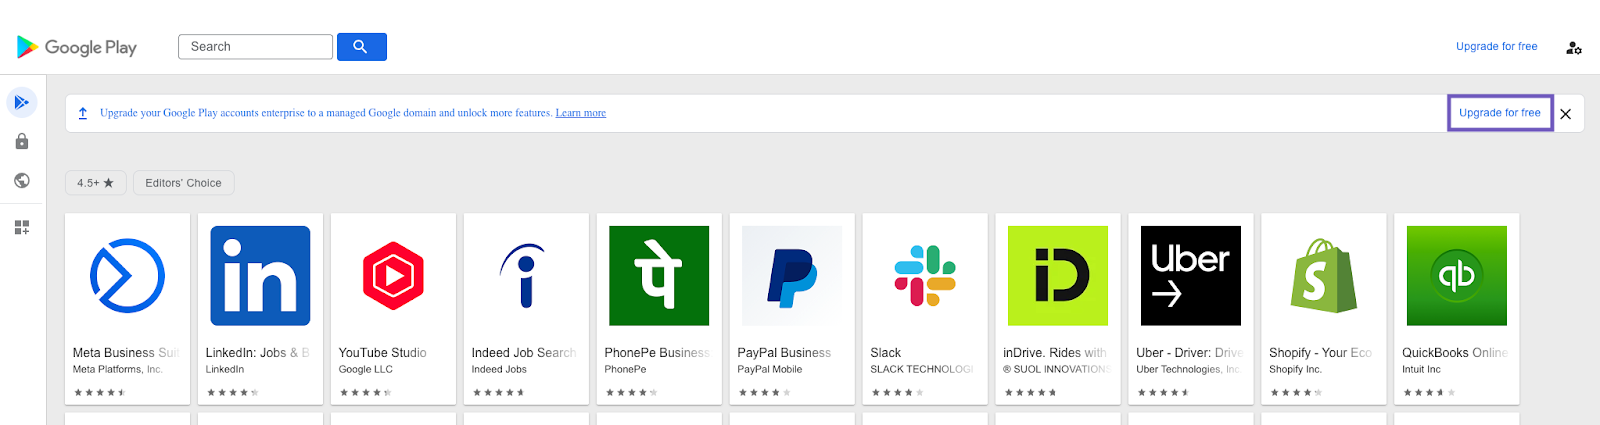Click the Uber - Driver title text
The height and width of the screenshot is (425, 1600).
[1190, 353]
